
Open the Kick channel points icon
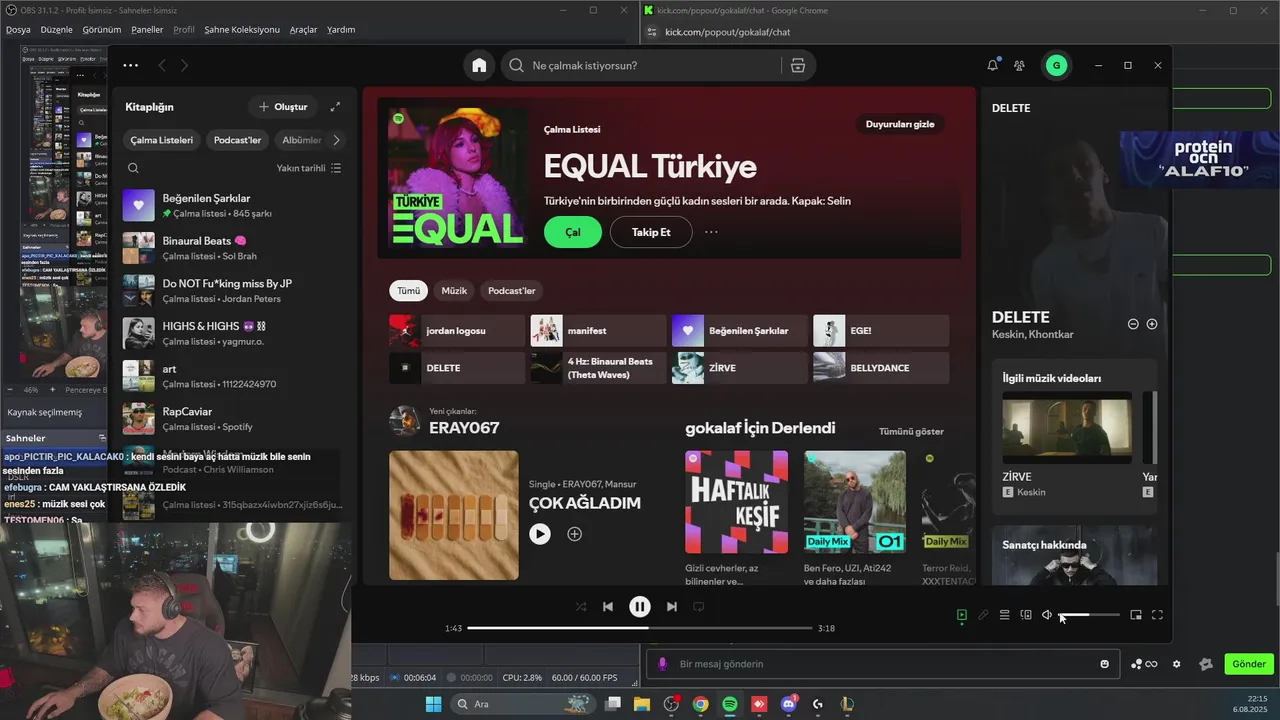1144,664
